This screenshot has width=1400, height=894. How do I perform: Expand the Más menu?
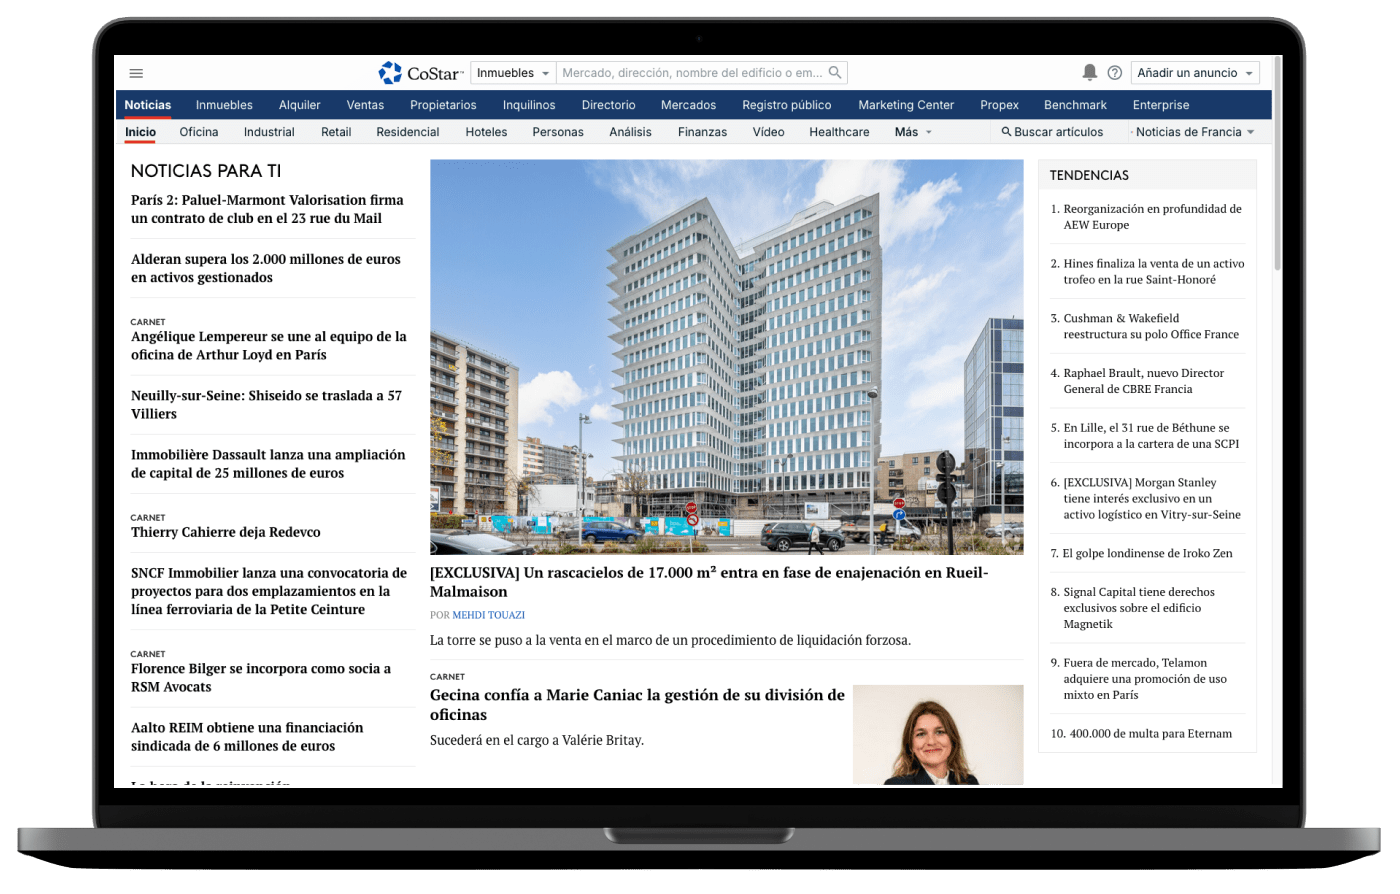[913, 132]
